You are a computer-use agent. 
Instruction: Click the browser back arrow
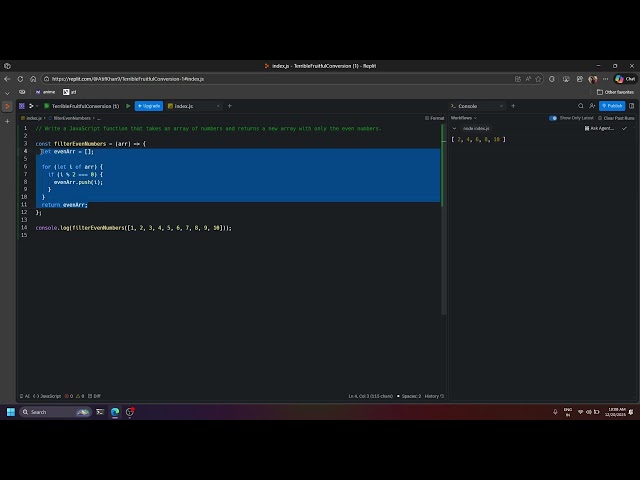coord(7,79)
